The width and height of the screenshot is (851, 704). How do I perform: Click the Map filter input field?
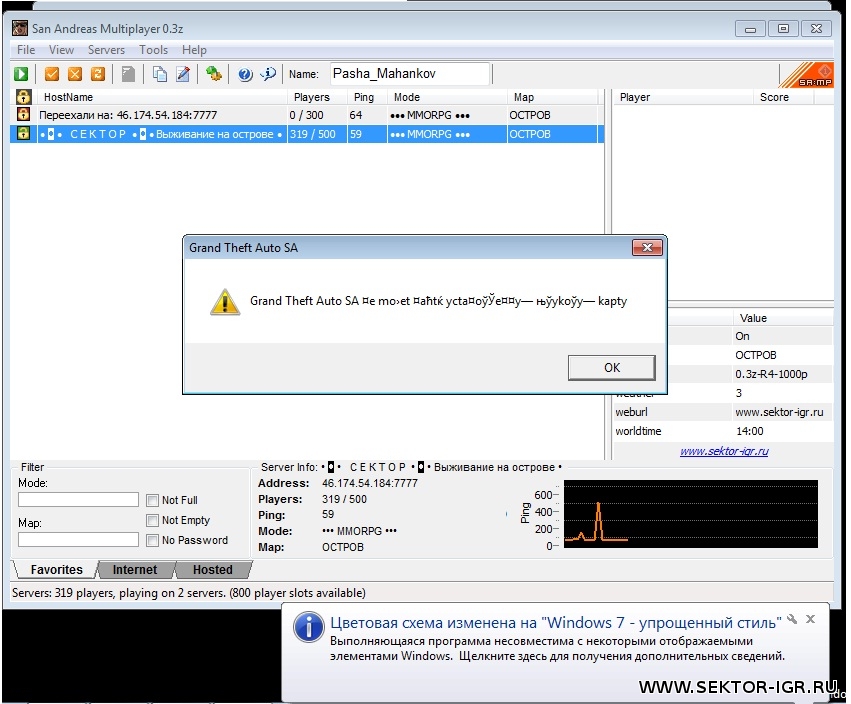click(78, 540)
